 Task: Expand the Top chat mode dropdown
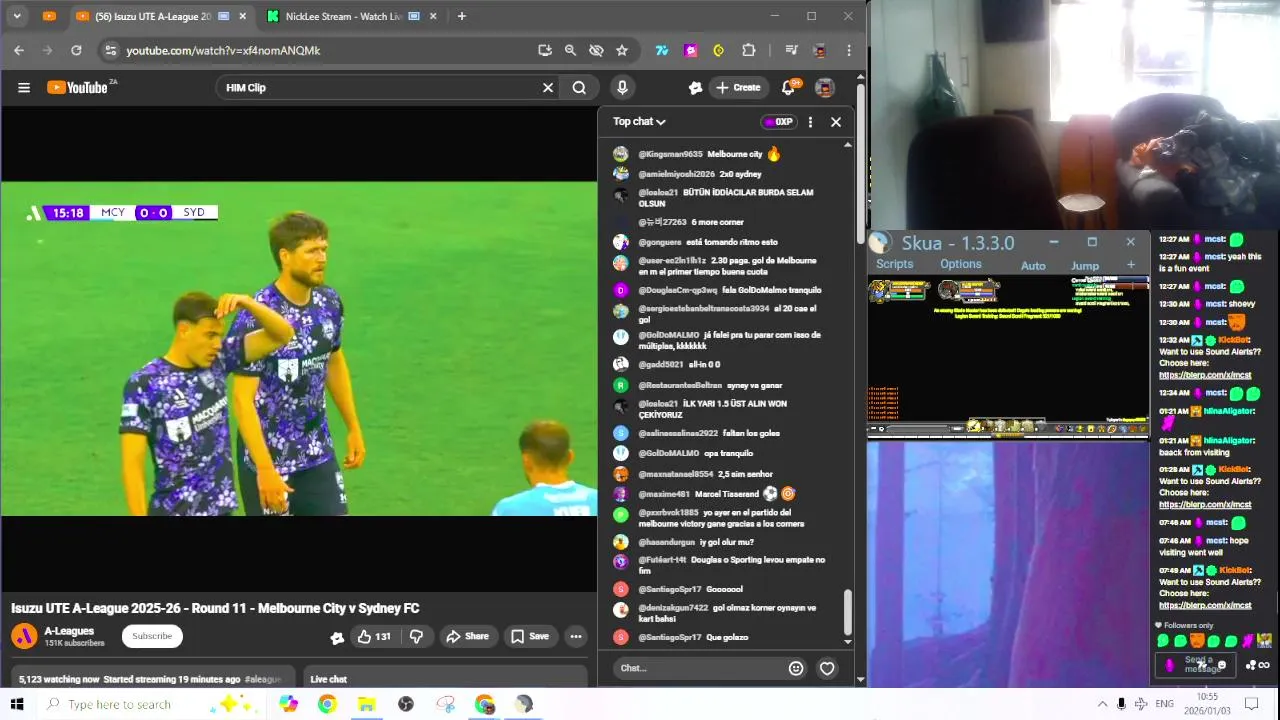639,122
